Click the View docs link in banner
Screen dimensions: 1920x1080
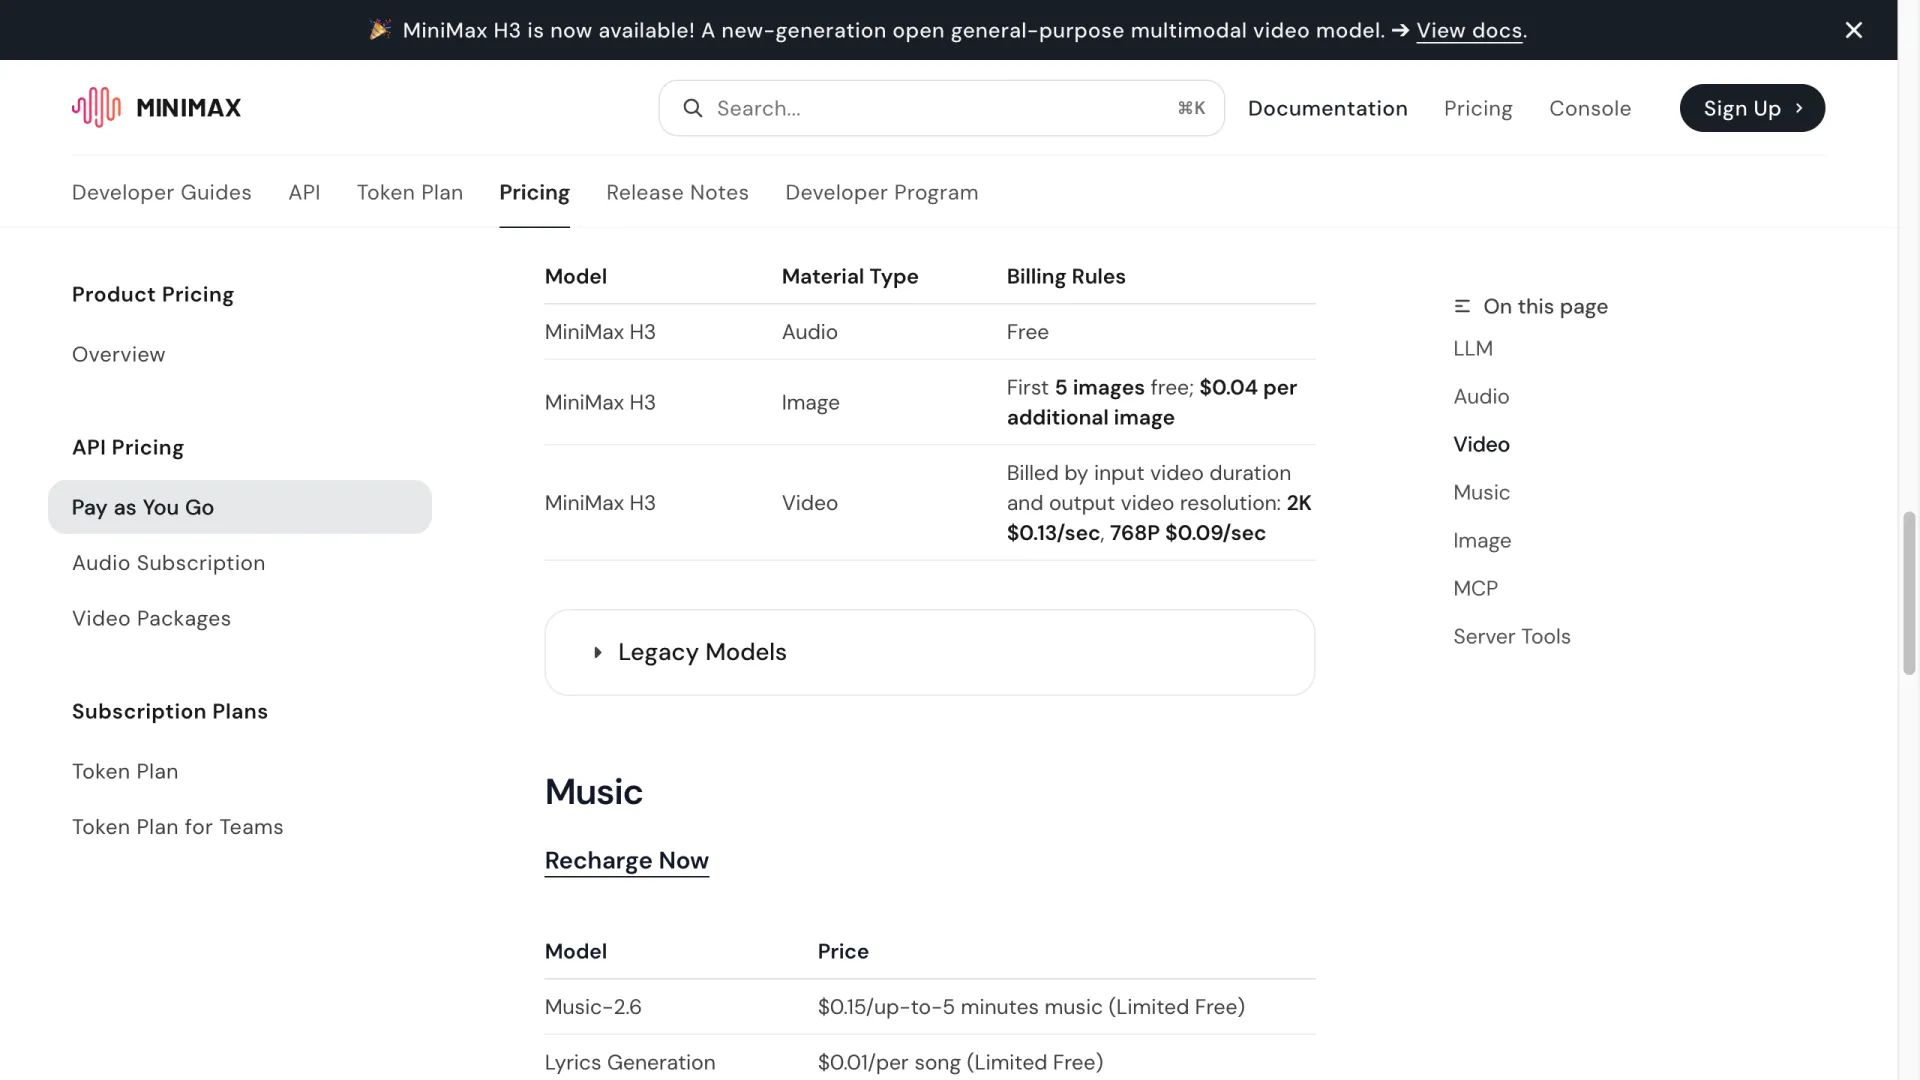click(1469, 30)
